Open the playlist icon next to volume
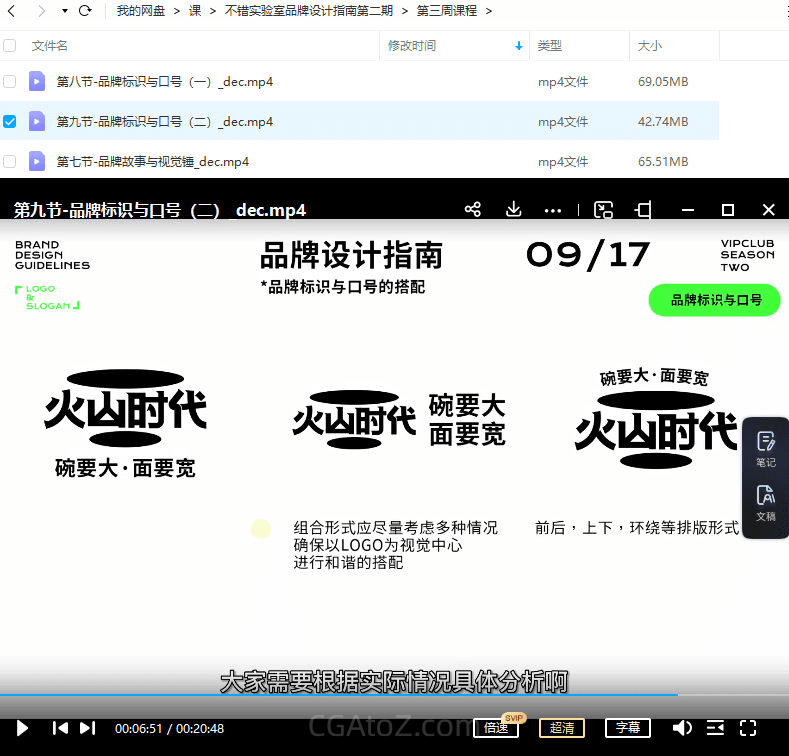This screenshot has width=789, height=756. pos(715,728)
